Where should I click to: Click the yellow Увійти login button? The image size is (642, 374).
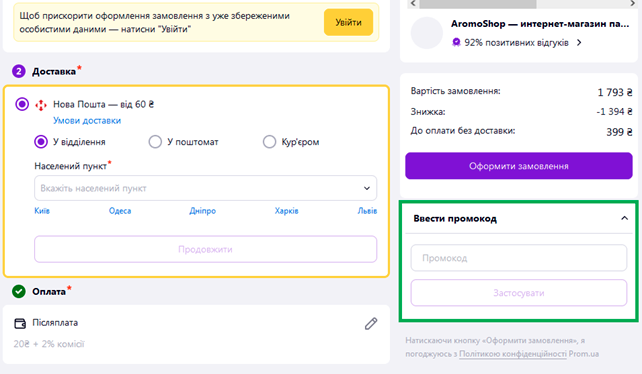348,22
